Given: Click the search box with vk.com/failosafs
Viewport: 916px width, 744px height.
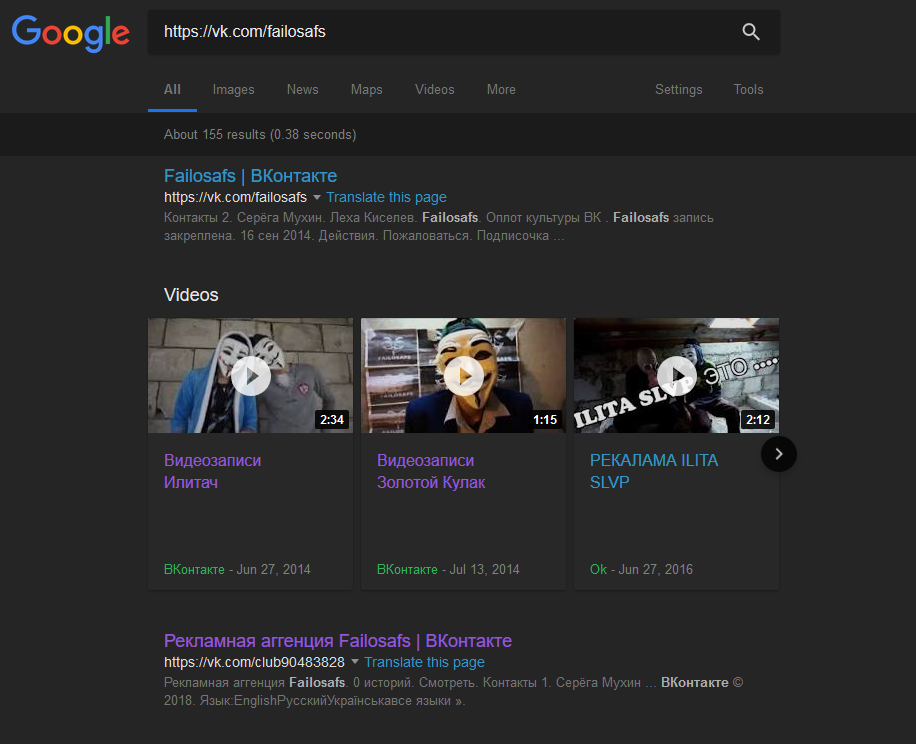Looking at the screenshot, I should tap(463, 32).
